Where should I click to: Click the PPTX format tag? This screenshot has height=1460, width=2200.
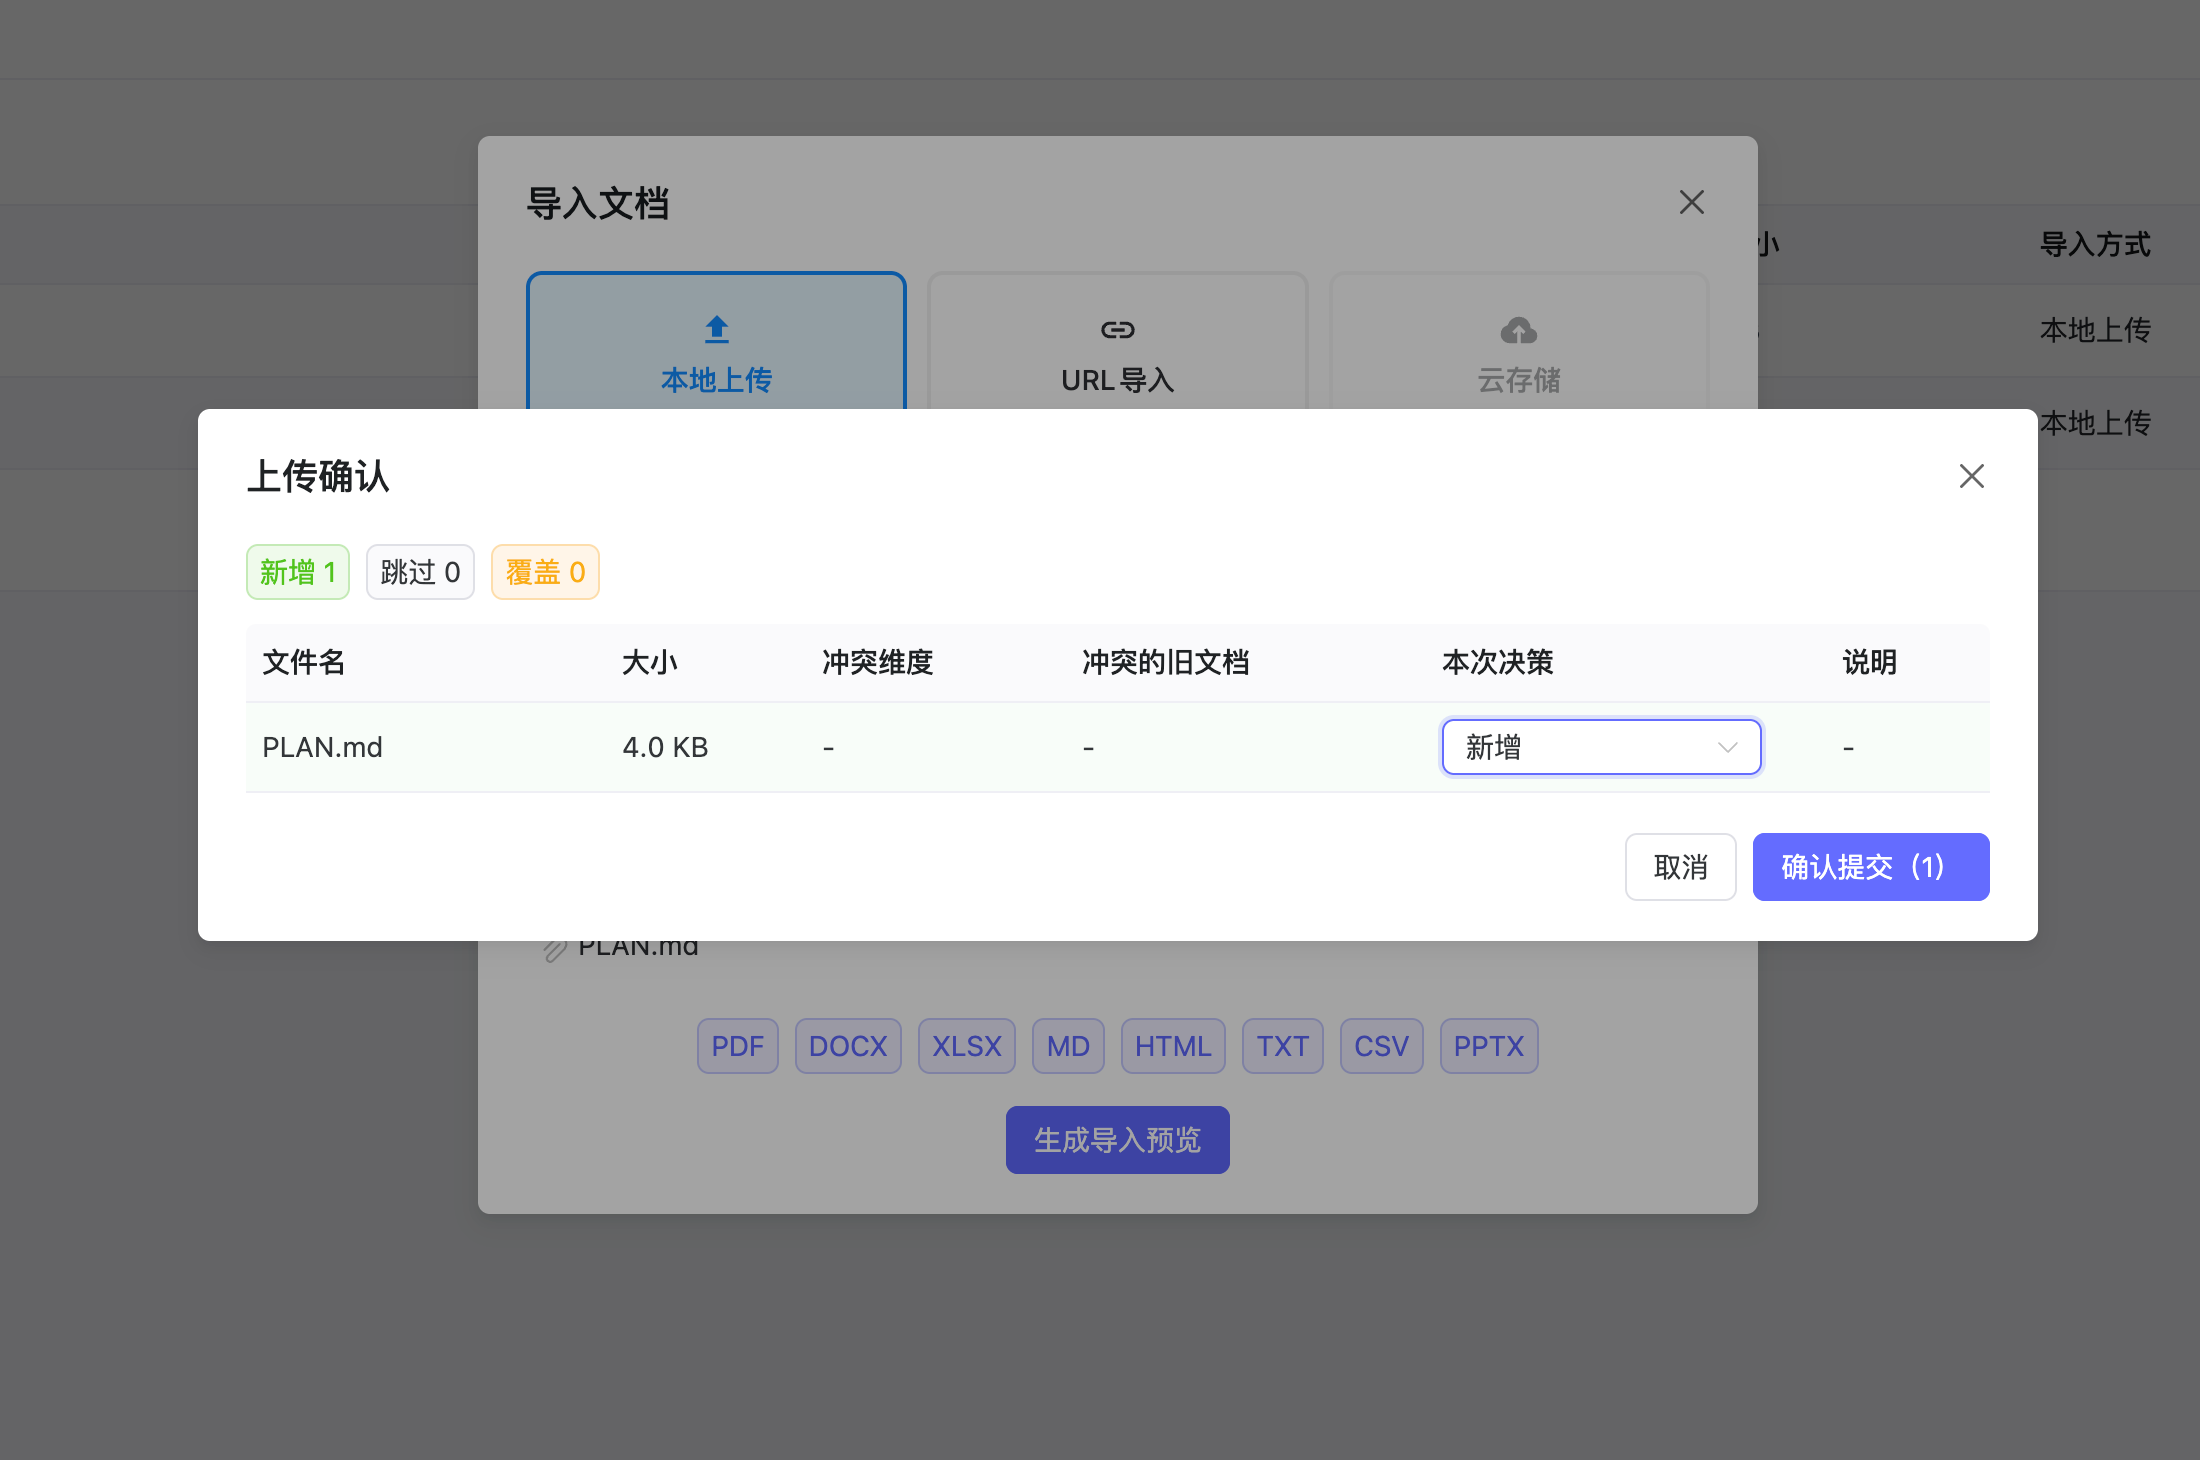(x=1488, y=1046)
